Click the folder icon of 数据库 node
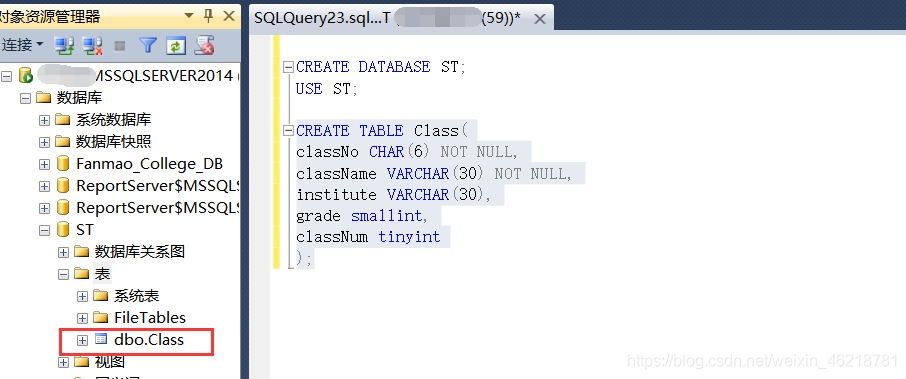 point(44,98)
